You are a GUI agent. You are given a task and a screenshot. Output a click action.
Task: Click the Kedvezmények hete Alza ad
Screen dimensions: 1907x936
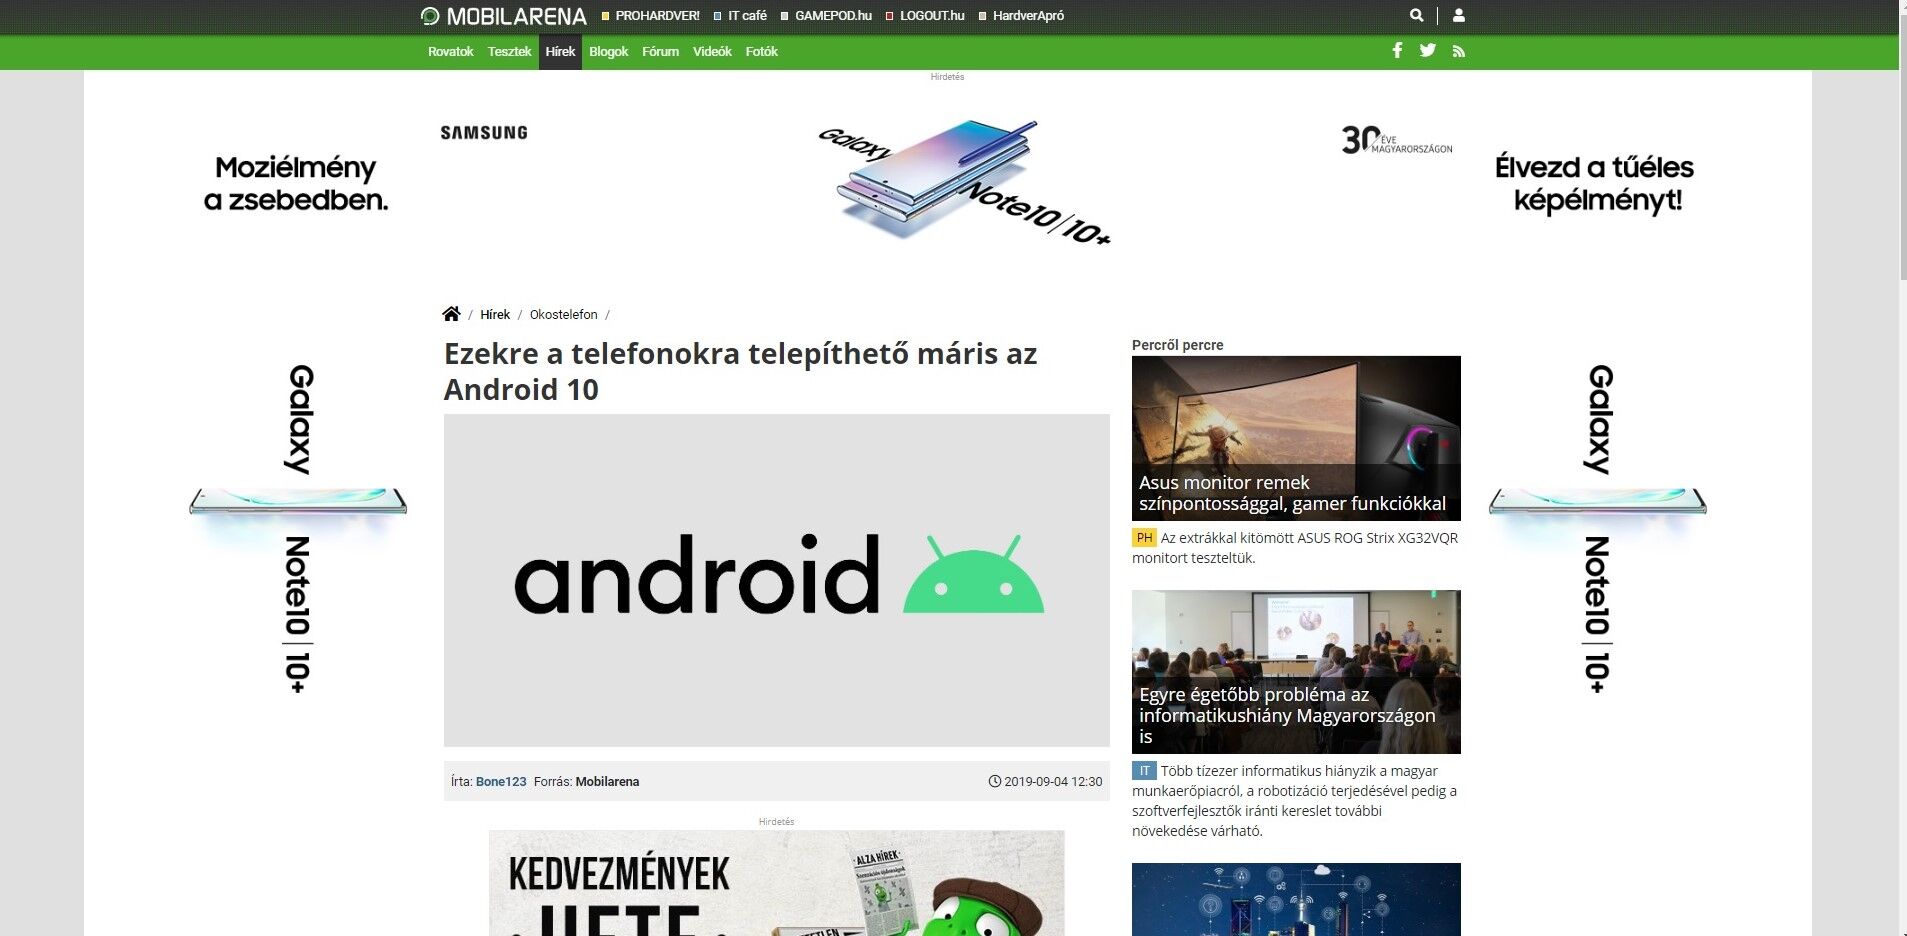tap(776, 883)
